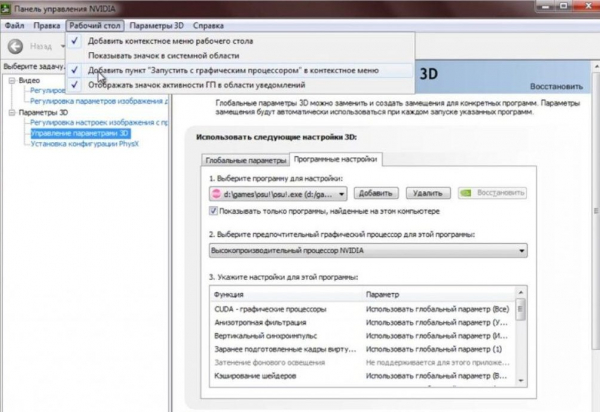Click the NVIDIA icon on Восстановить button

point(466,193)
